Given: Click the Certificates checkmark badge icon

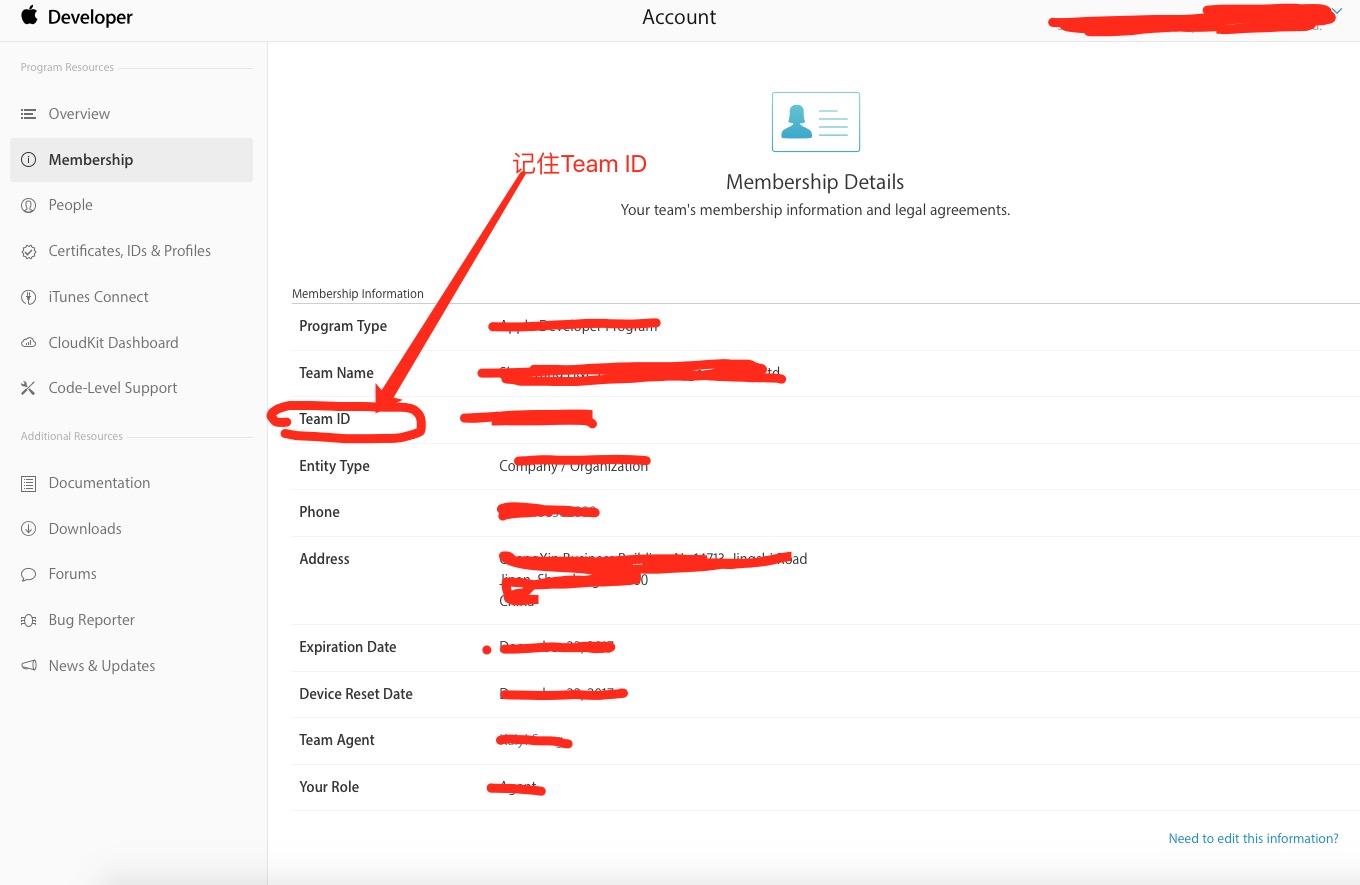Looking at the screenshot, I should click(x=28, y=251).
